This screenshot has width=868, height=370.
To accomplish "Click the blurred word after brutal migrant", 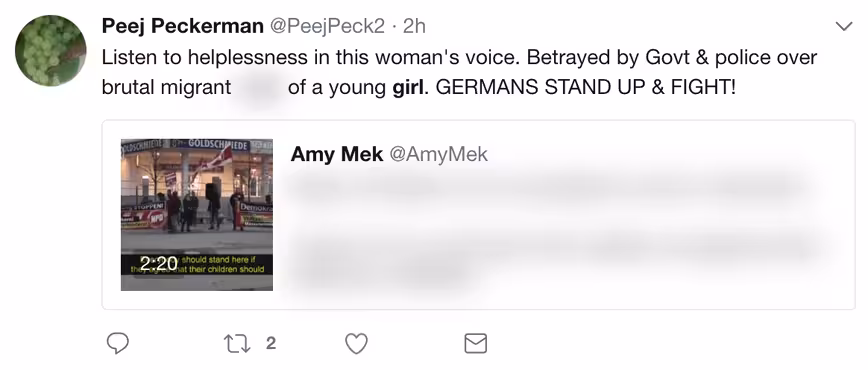I will tap(260, 87).
